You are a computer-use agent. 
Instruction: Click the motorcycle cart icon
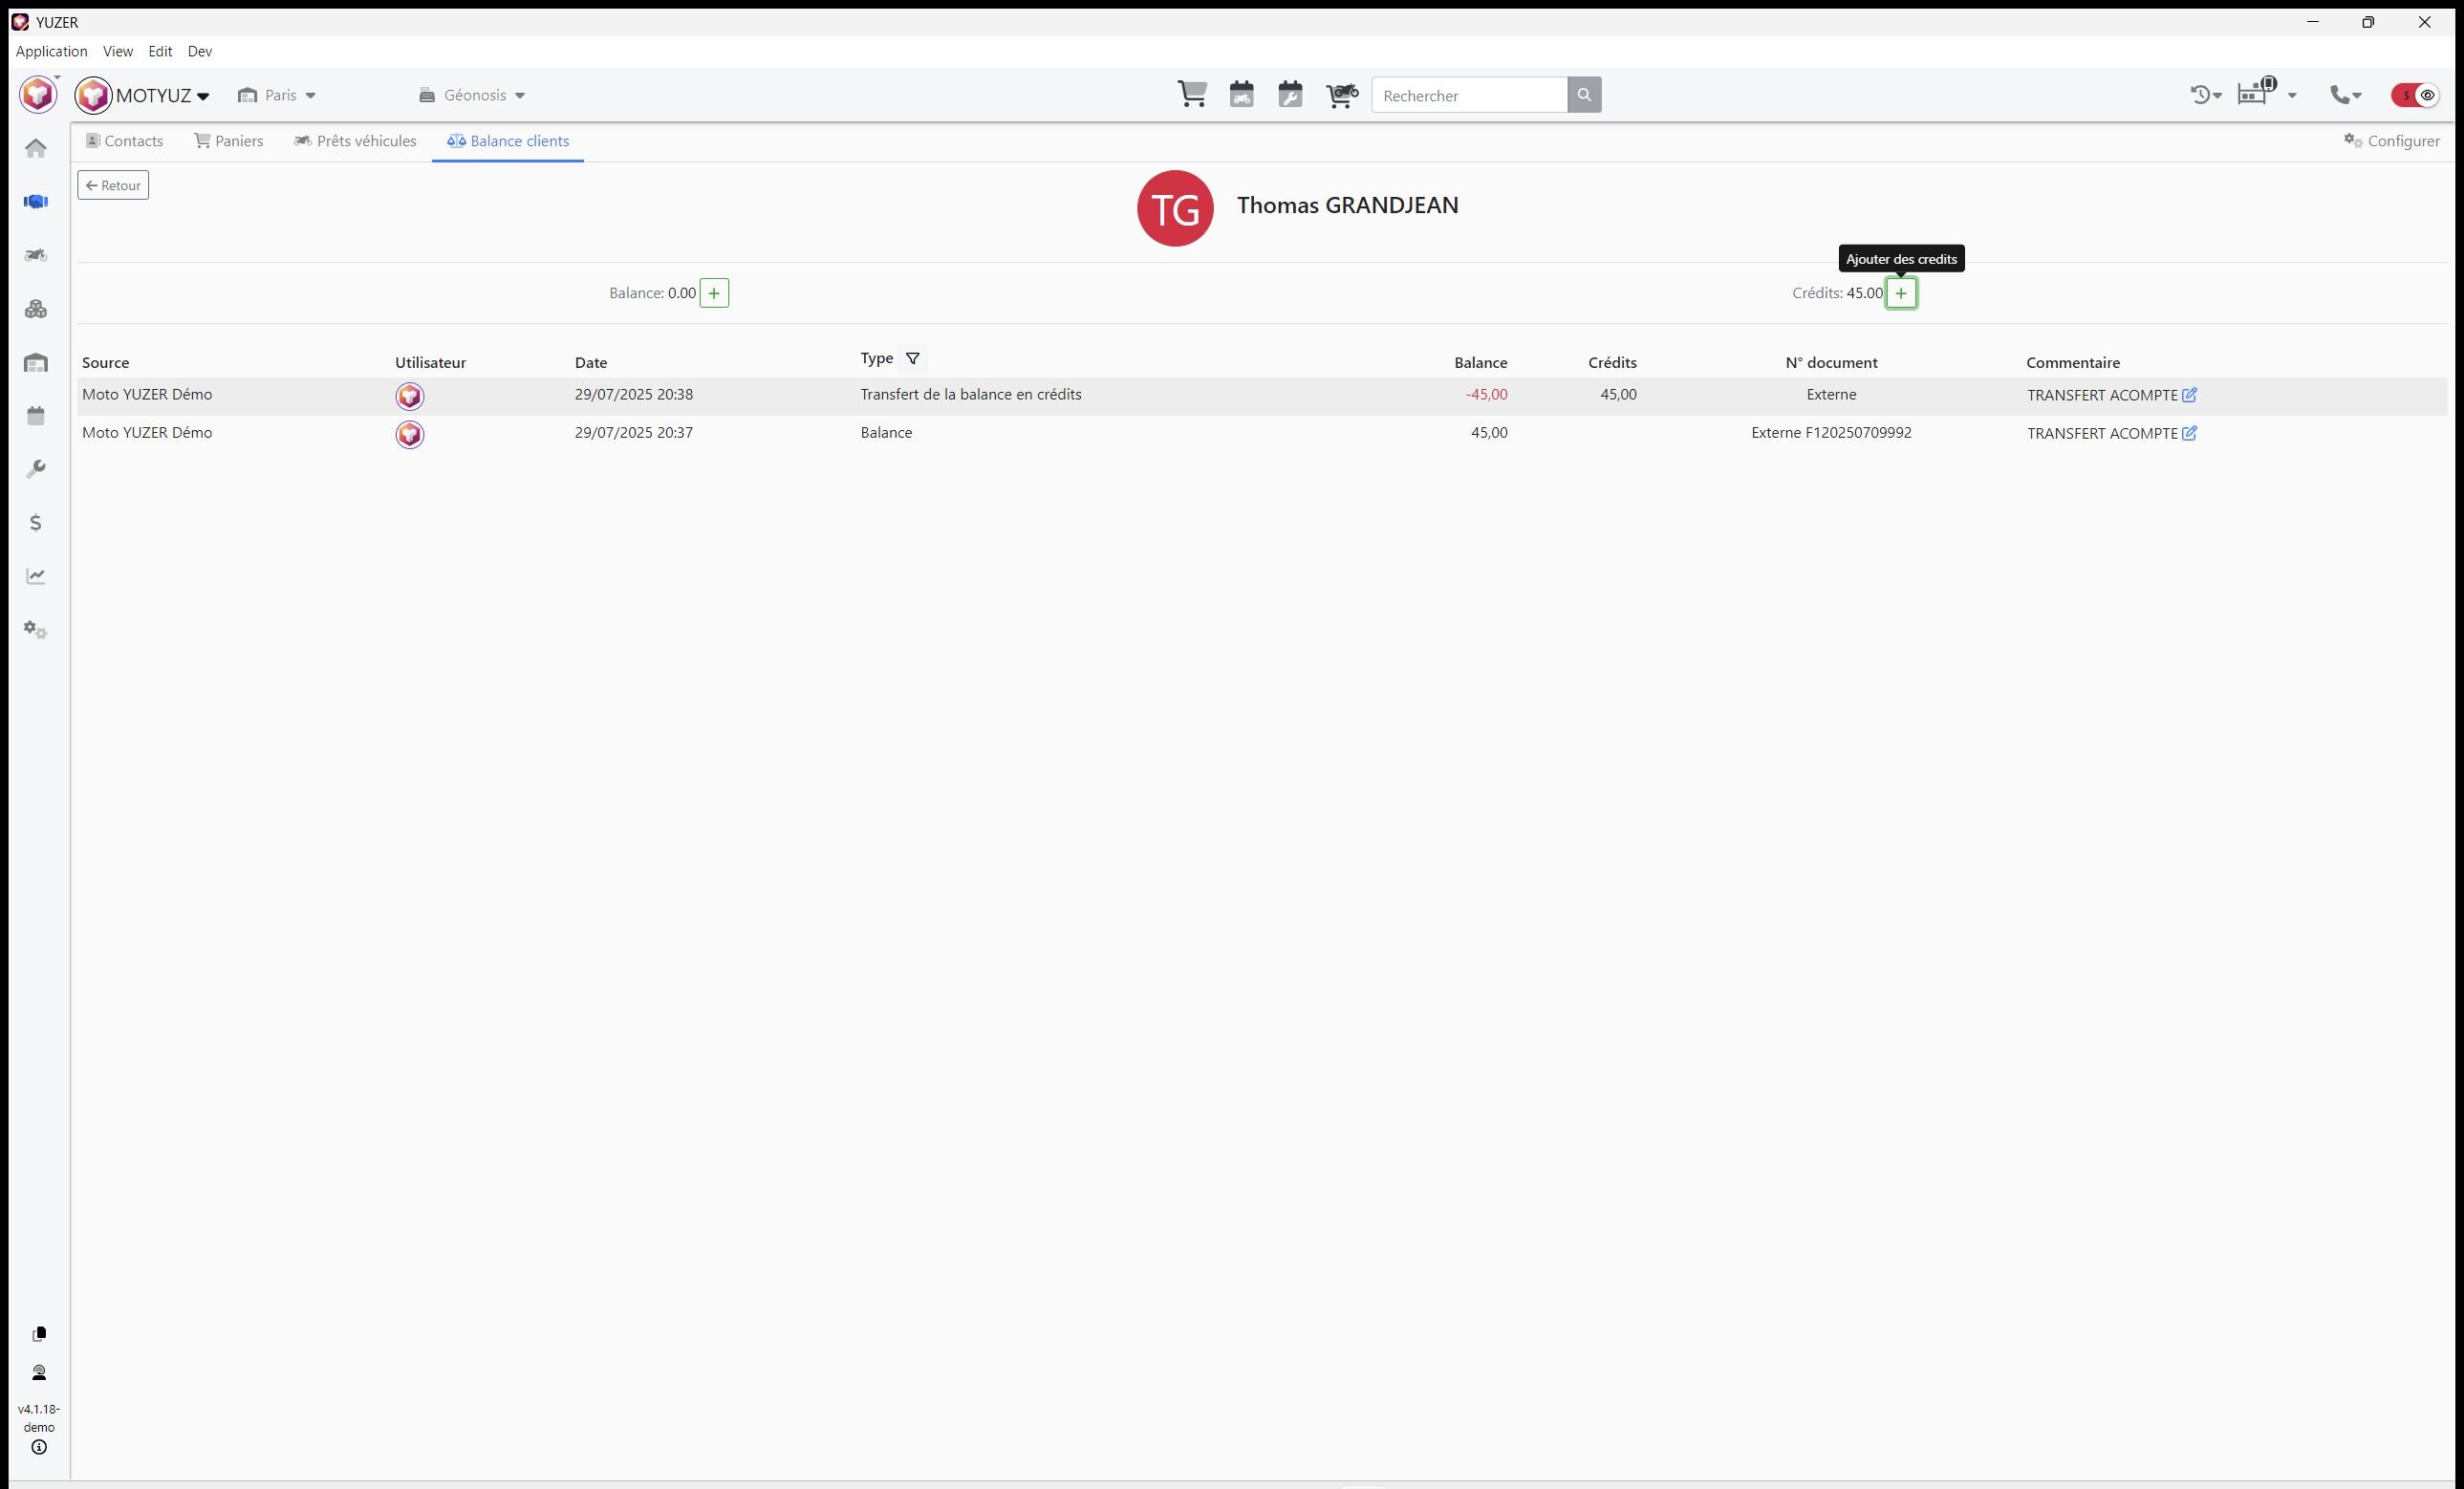[1341, 95]
